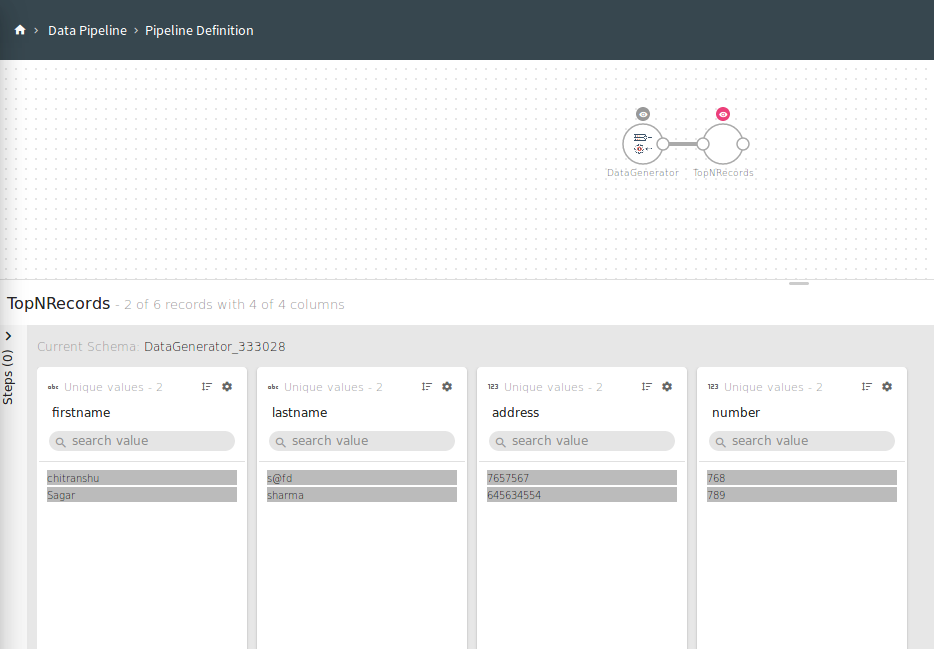The image size is (934, 649).
Task: Open the Data Pipeline breadcrumb link
Action: (x=87, y=30)
